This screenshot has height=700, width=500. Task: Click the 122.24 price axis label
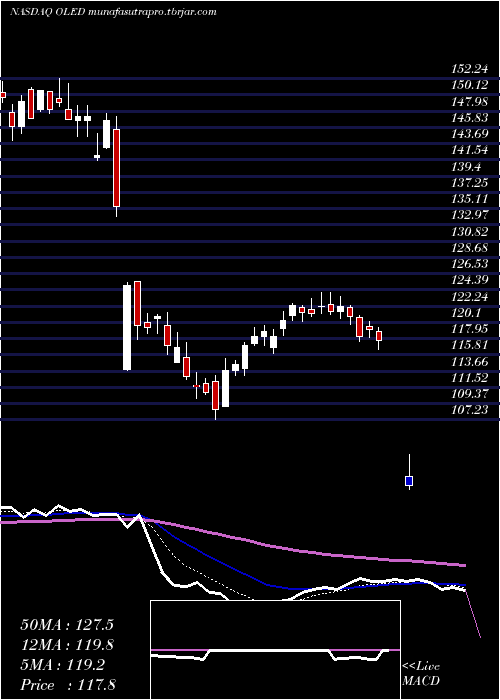[x=469, y=296]
